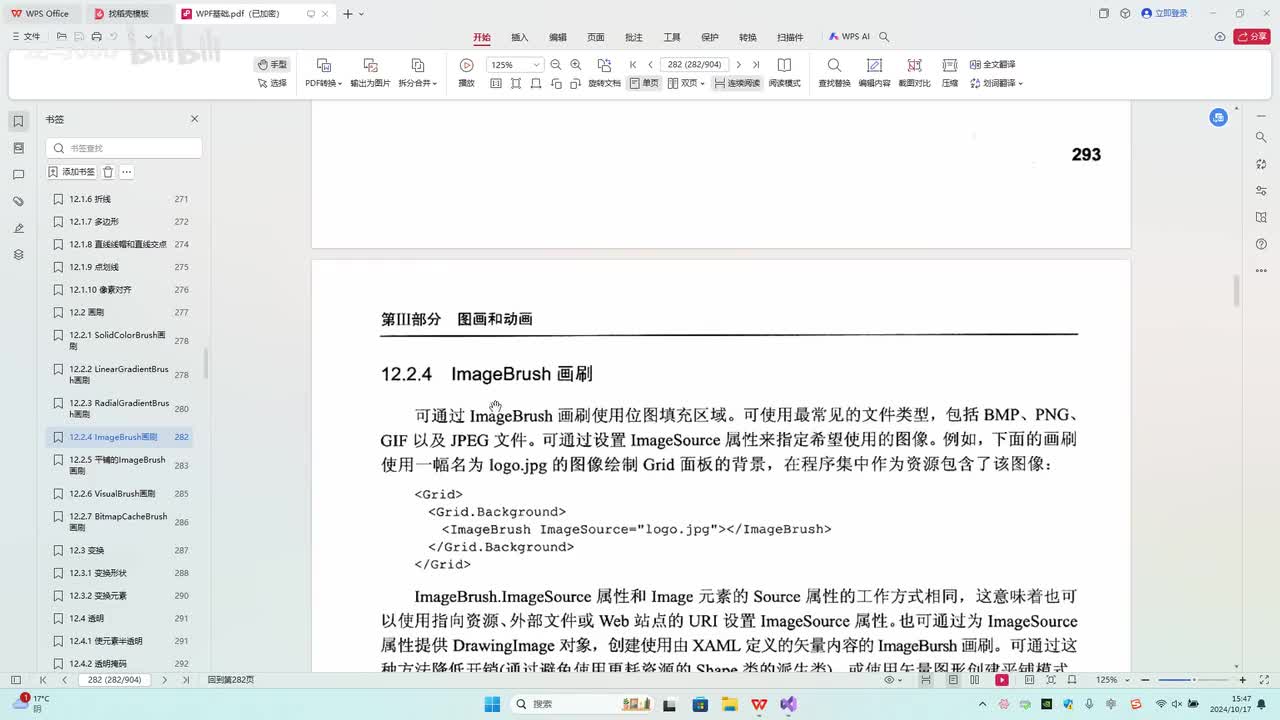This screenshot has width=1280, height=720.
Task: Start the 播放 slideshow playback
Action: pos(466,73)
